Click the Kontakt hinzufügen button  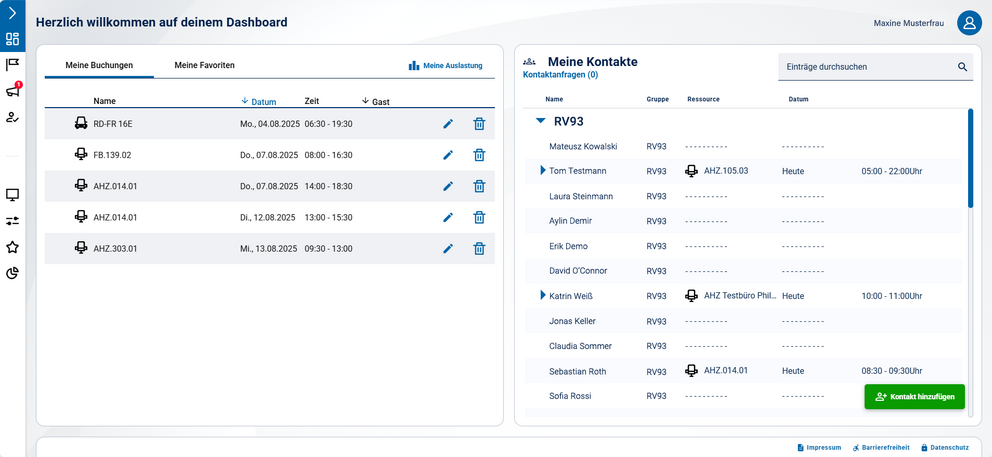click(914, 397)
